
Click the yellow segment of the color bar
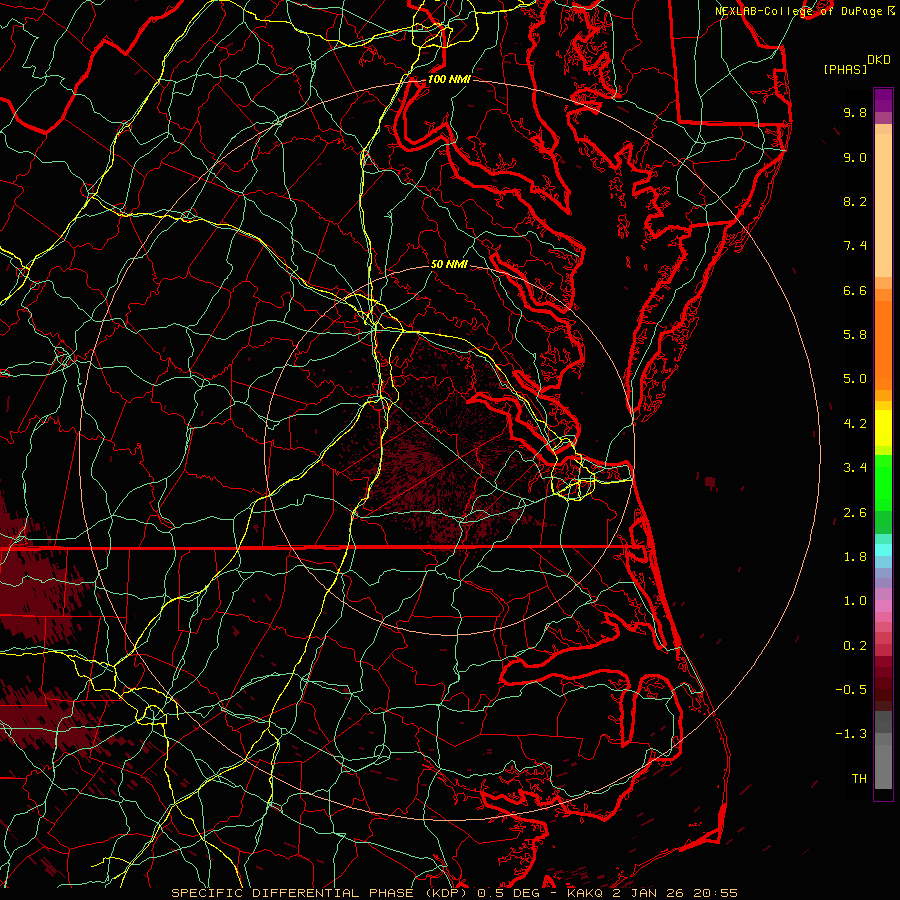tap(883, 428)
